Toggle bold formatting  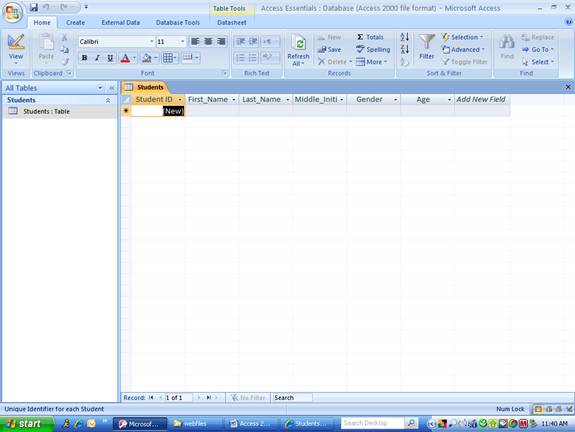tap(84, 58)
